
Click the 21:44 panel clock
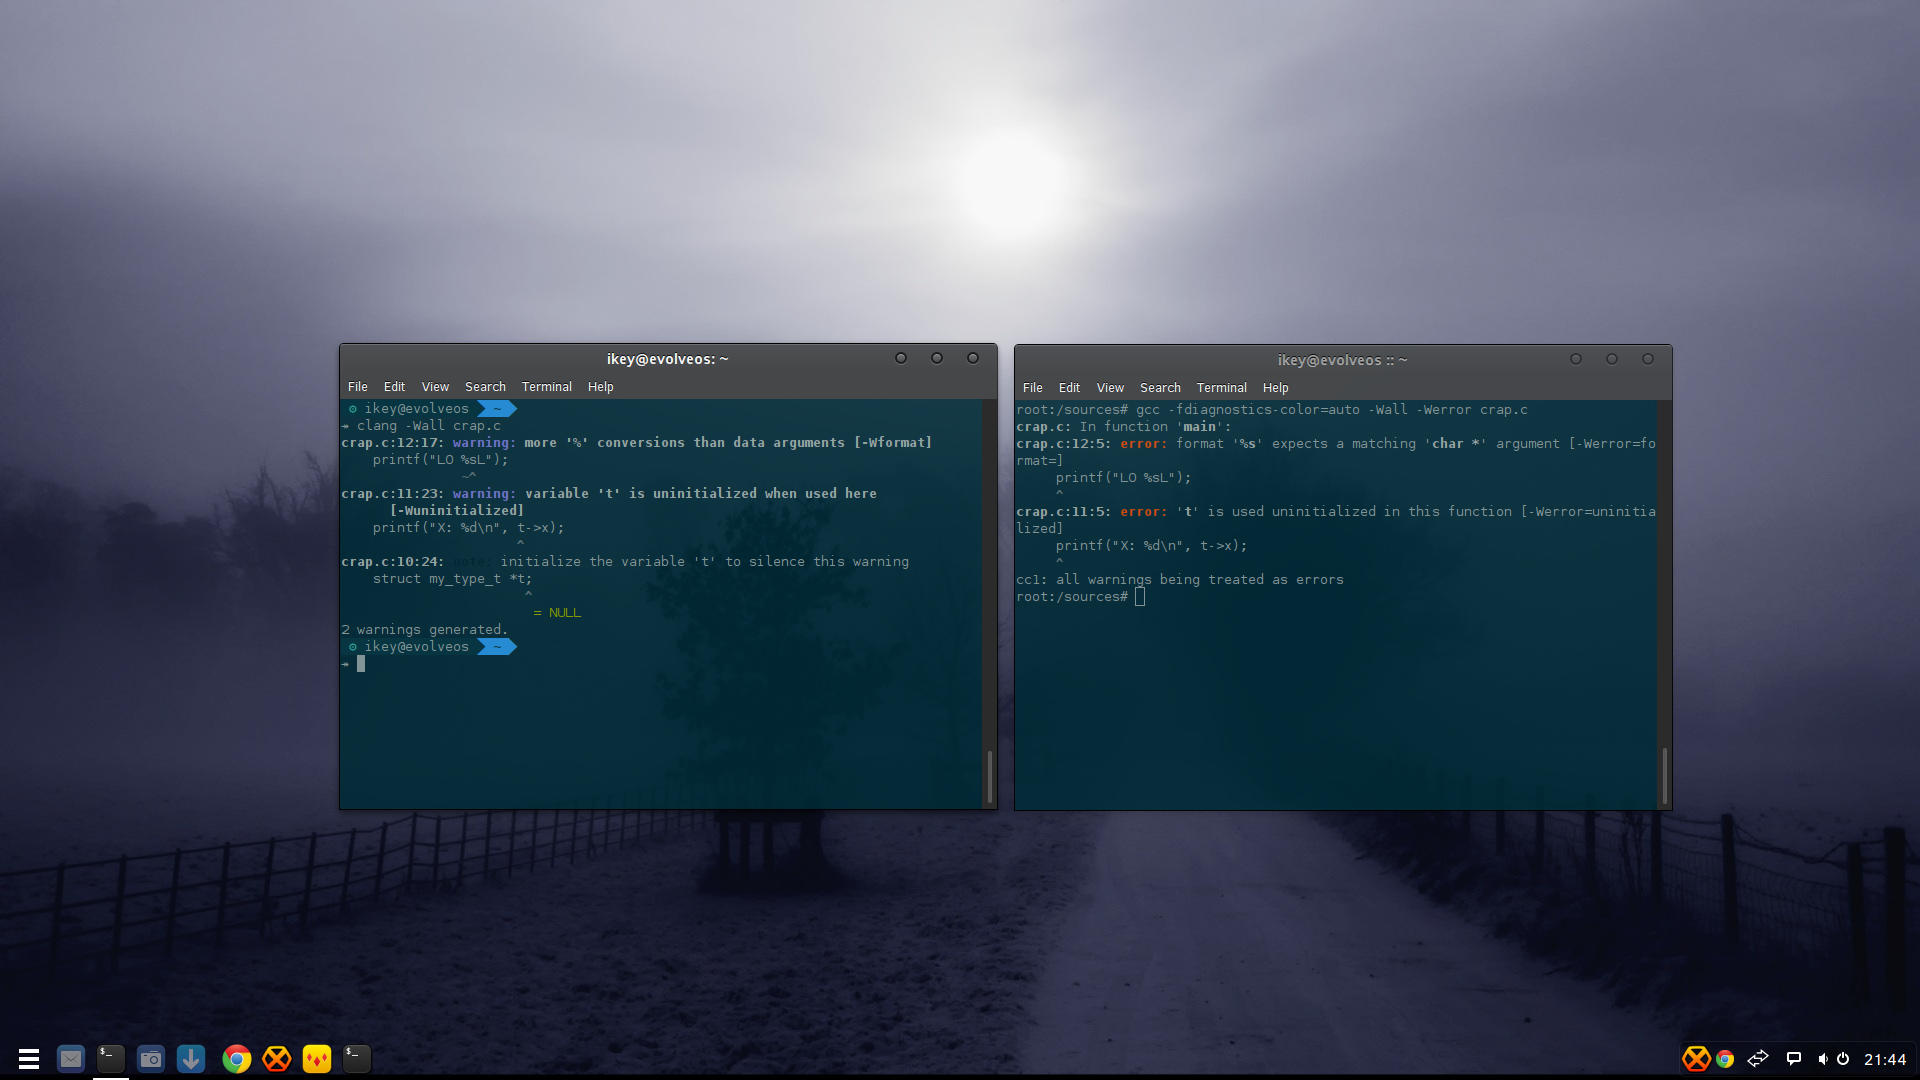pos(1885,1059)
